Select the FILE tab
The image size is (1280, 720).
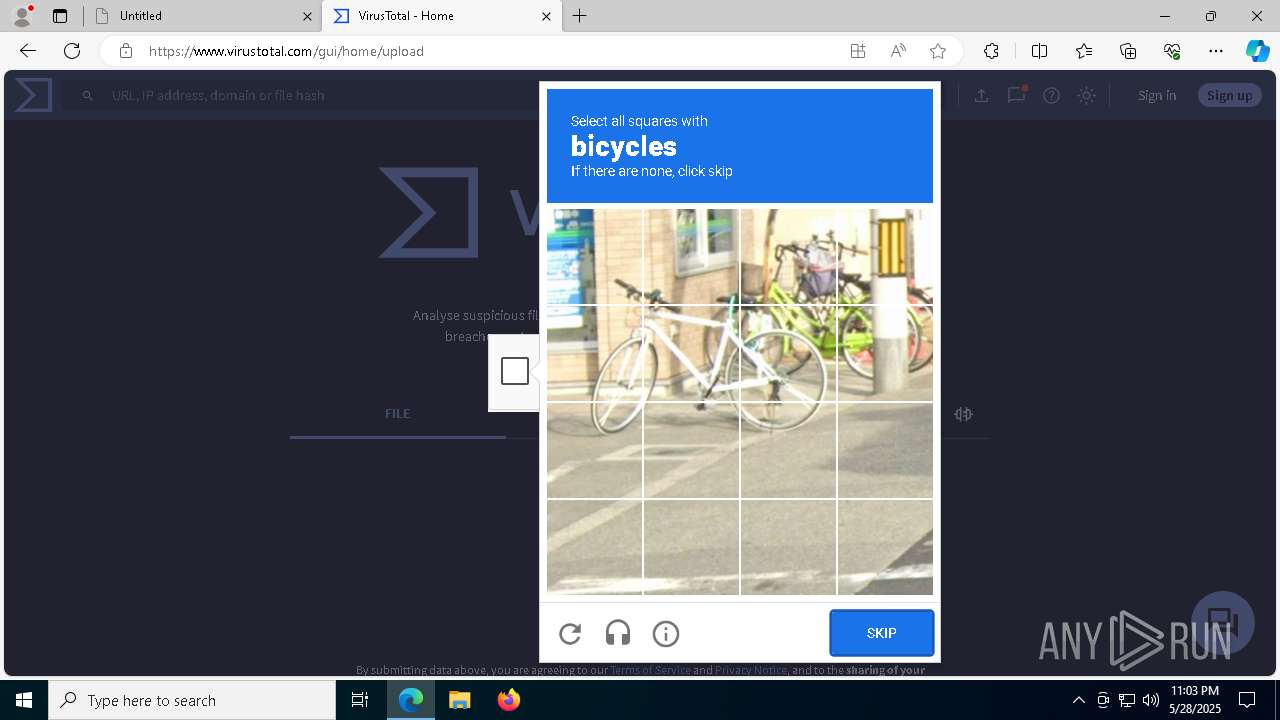coord(397,413)
